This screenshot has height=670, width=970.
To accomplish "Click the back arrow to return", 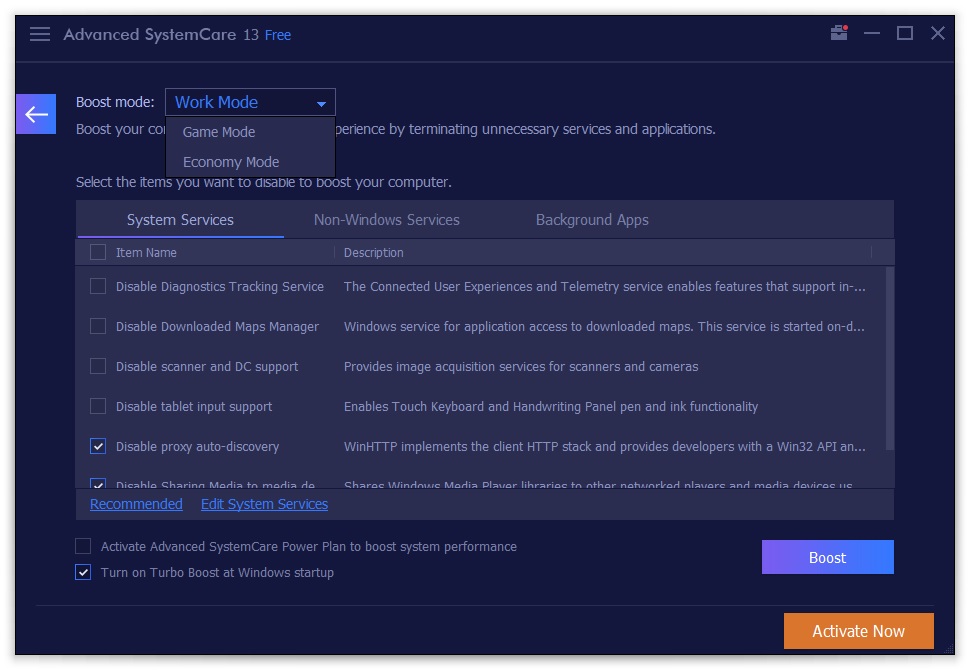I will pyautogui.click(x=36, y=114).
